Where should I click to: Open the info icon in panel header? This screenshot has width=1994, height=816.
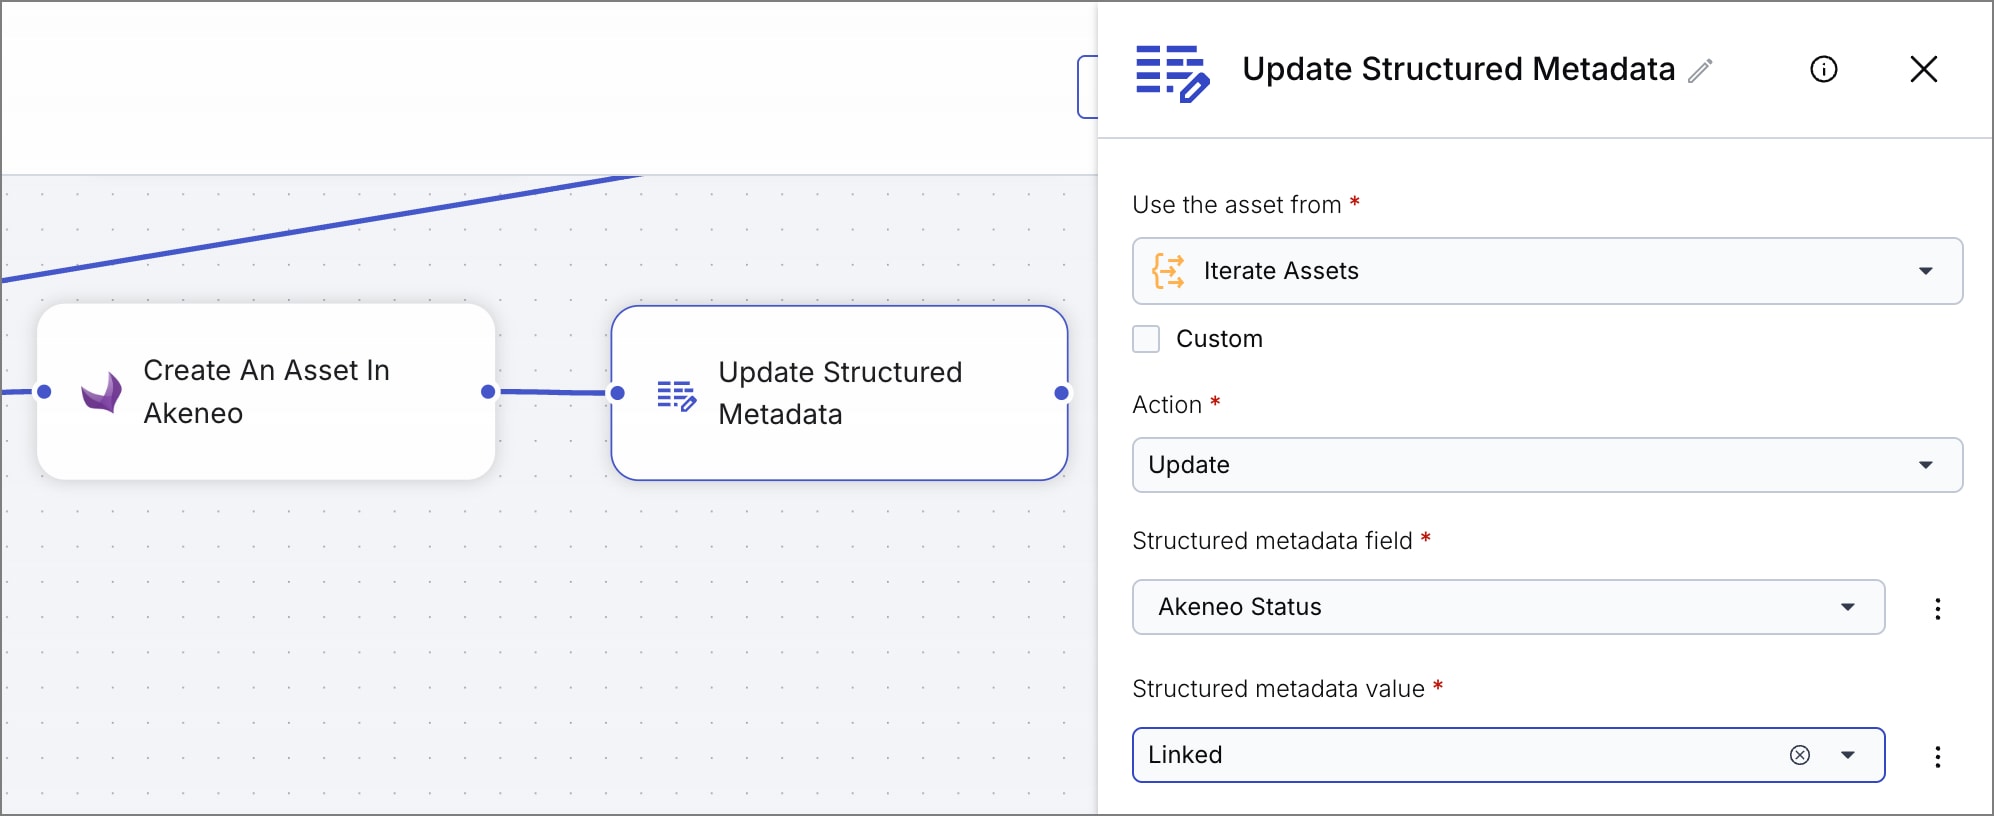pyautogui.click(x=1824, y=69)
